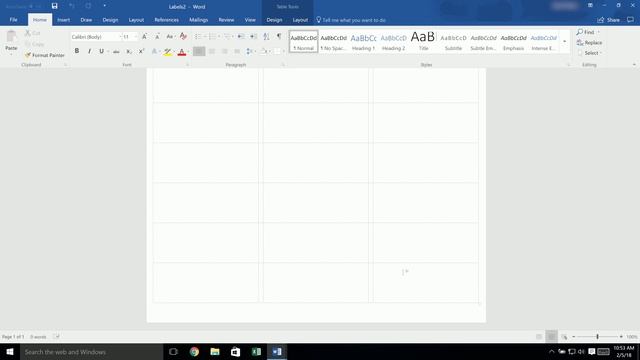Click the bullets list icon
The width and height of the screenshot is (640, 360).
pos(198,37)
